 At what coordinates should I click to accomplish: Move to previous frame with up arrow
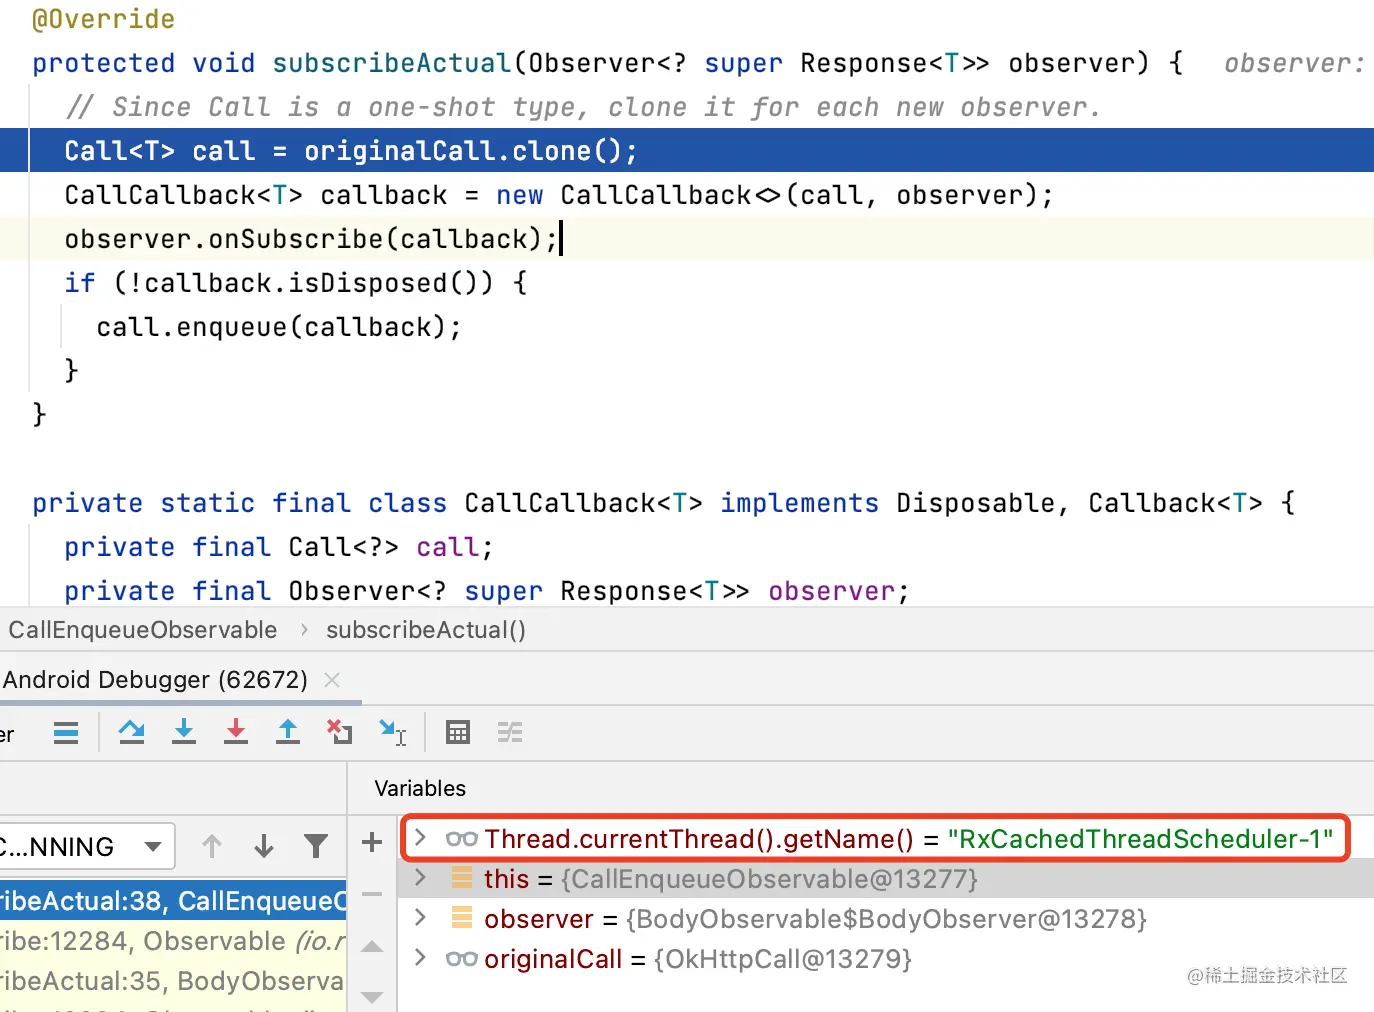point(212,846)
